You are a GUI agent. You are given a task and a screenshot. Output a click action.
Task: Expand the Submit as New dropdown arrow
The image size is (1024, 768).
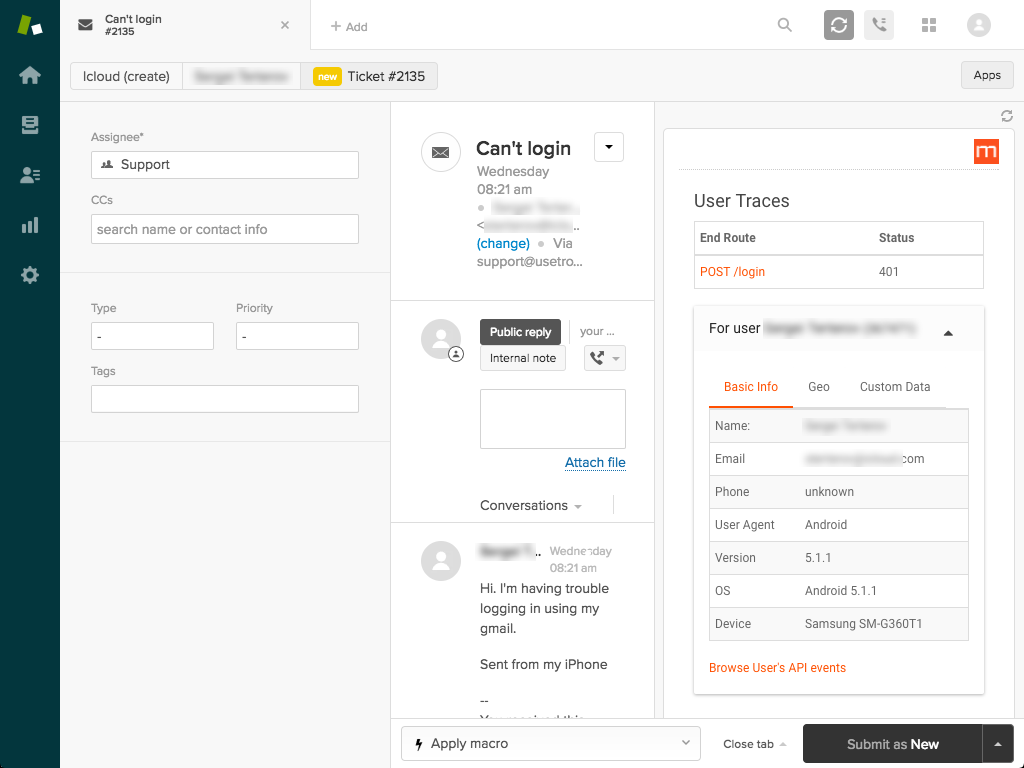click(998, 744)
